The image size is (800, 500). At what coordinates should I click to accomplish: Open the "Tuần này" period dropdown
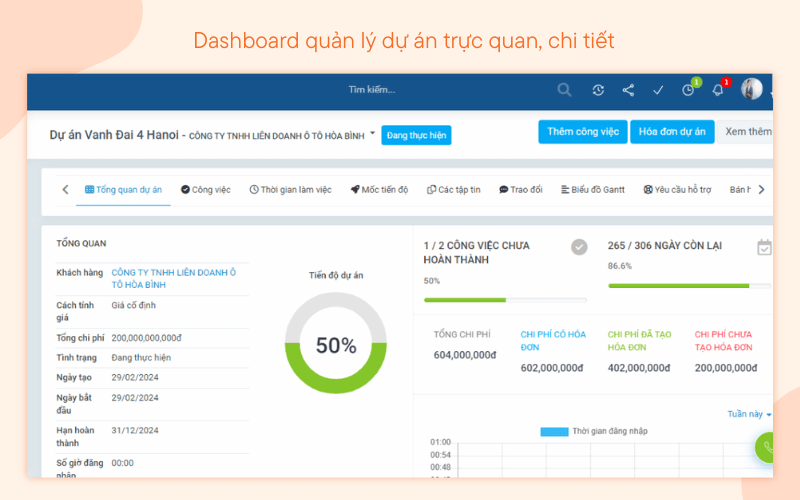coord(749,414)
